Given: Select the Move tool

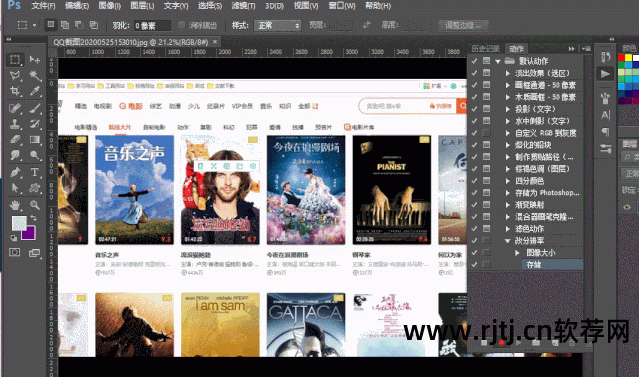Looking at the screenshot, I should [x=35, y=60].
